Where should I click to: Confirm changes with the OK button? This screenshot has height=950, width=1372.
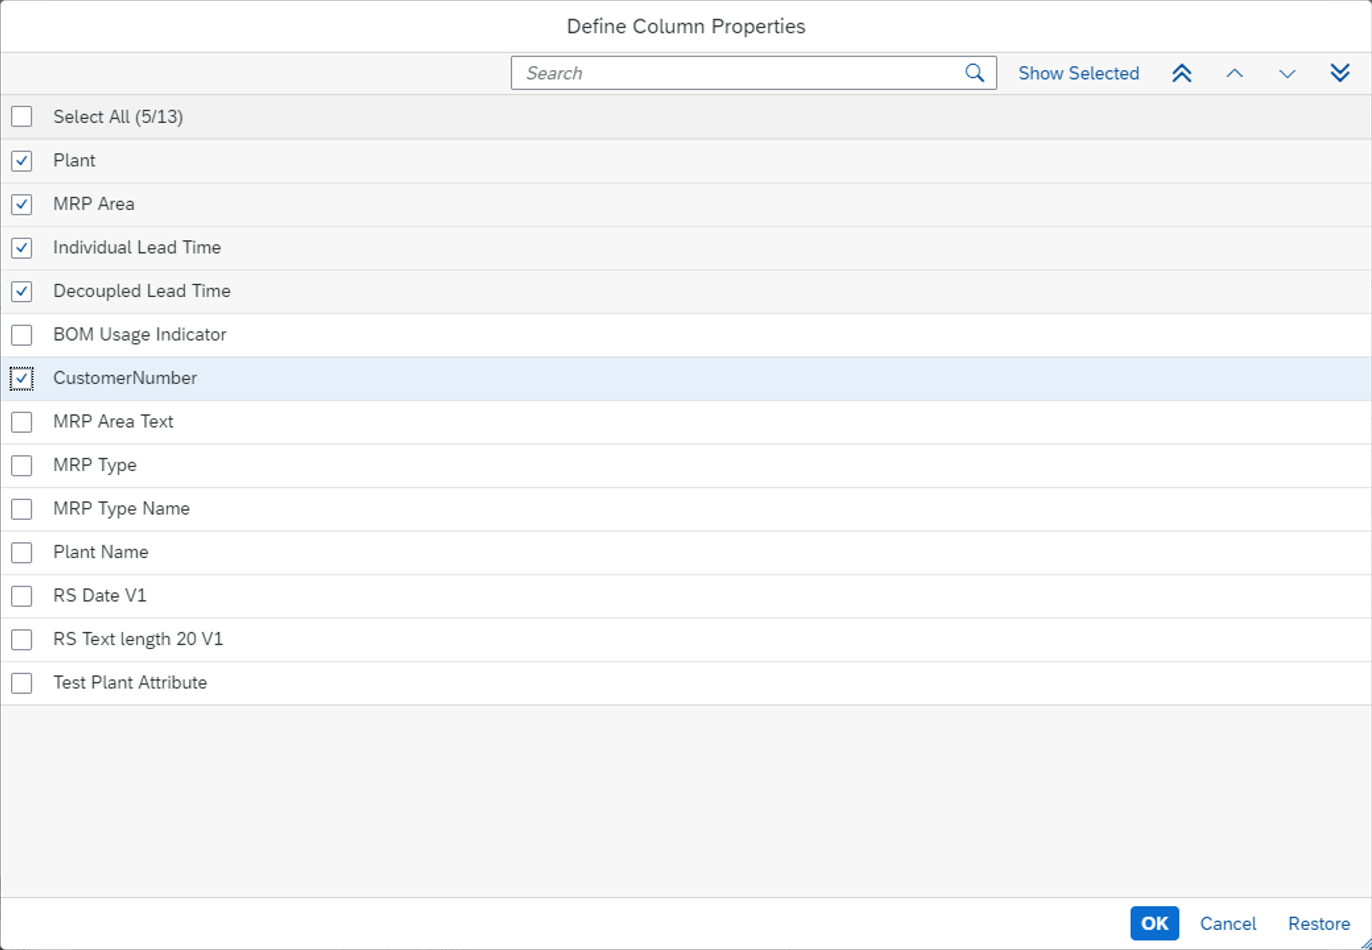click(x=1154, y=923)
